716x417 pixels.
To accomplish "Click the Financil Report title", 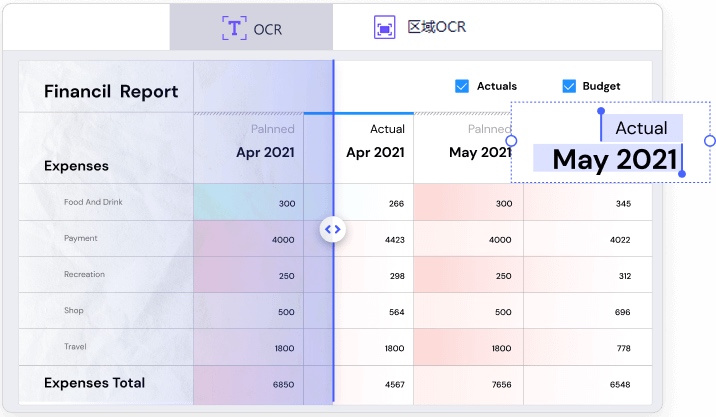I will [111, 92].
